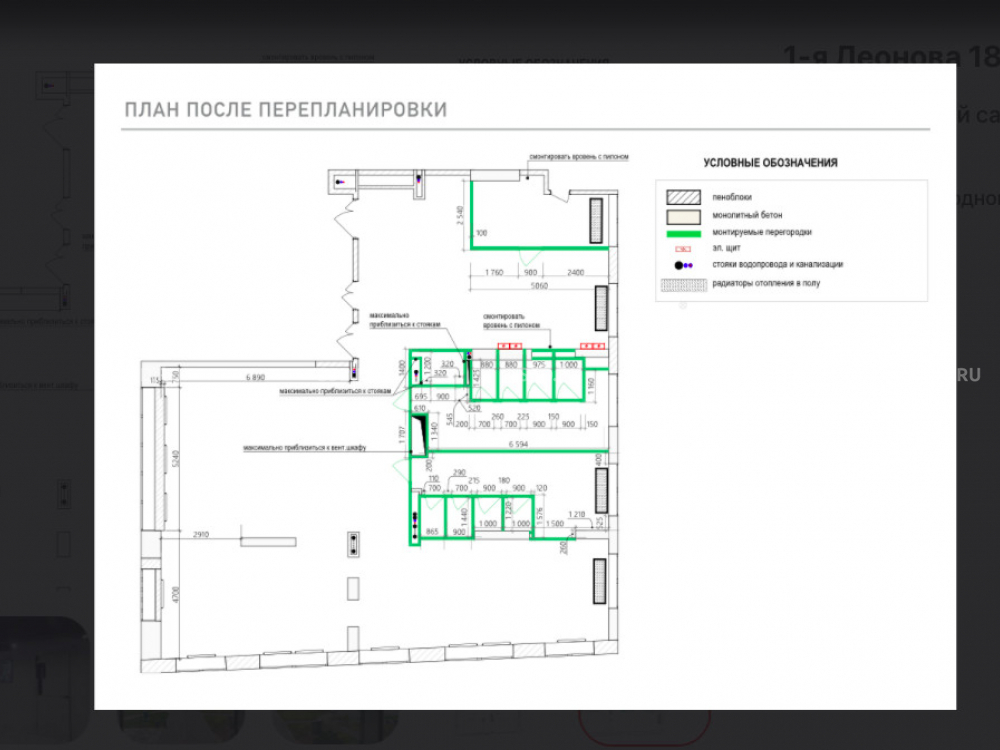Click the УСЛОВНЫЕ ОБОЗНАЧЕНИЯ legend title
This screenshot has height=750, width=1000.
(770, 163)
